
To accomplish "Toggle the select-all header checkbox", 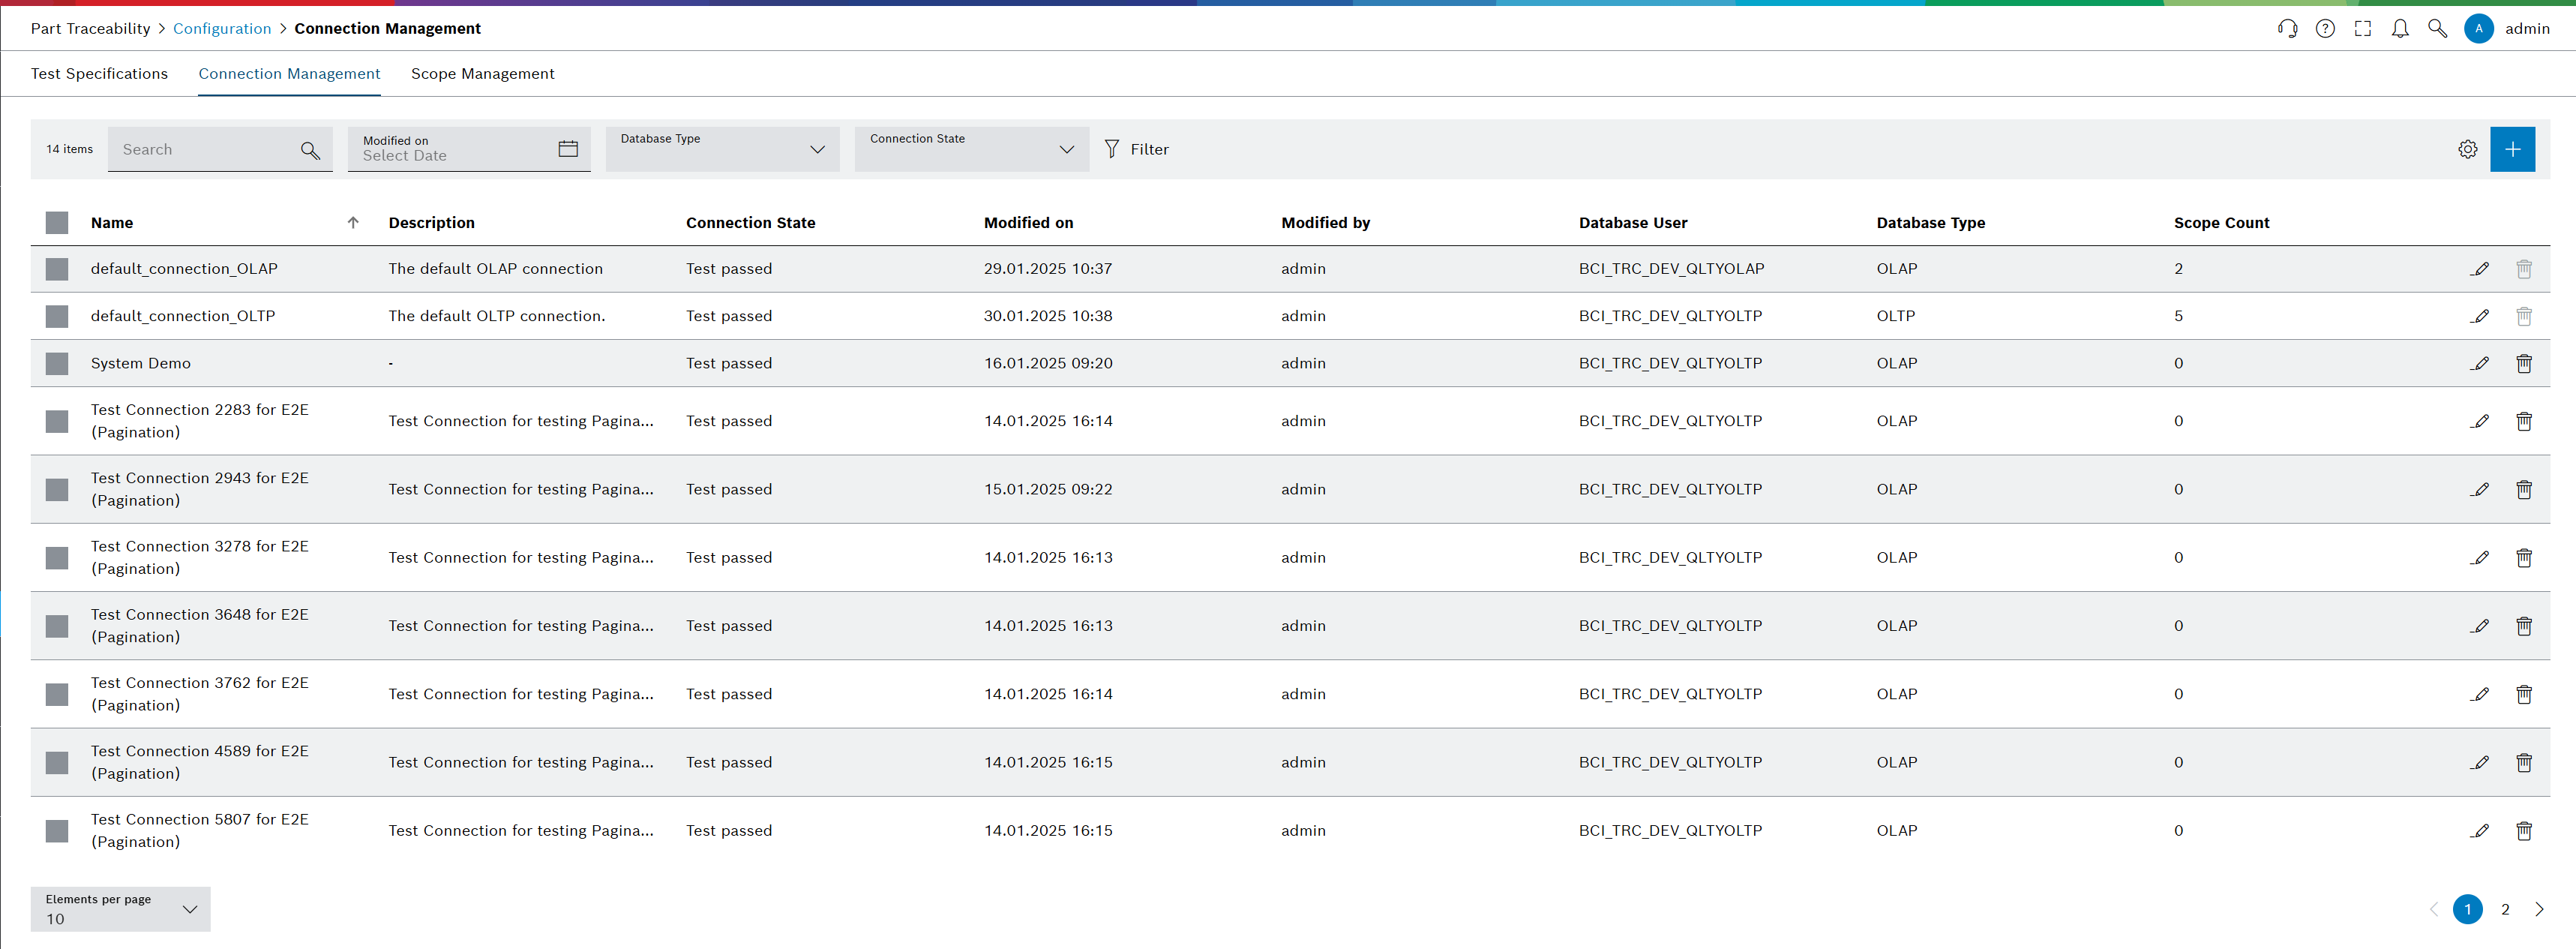I will click(57, 223).
